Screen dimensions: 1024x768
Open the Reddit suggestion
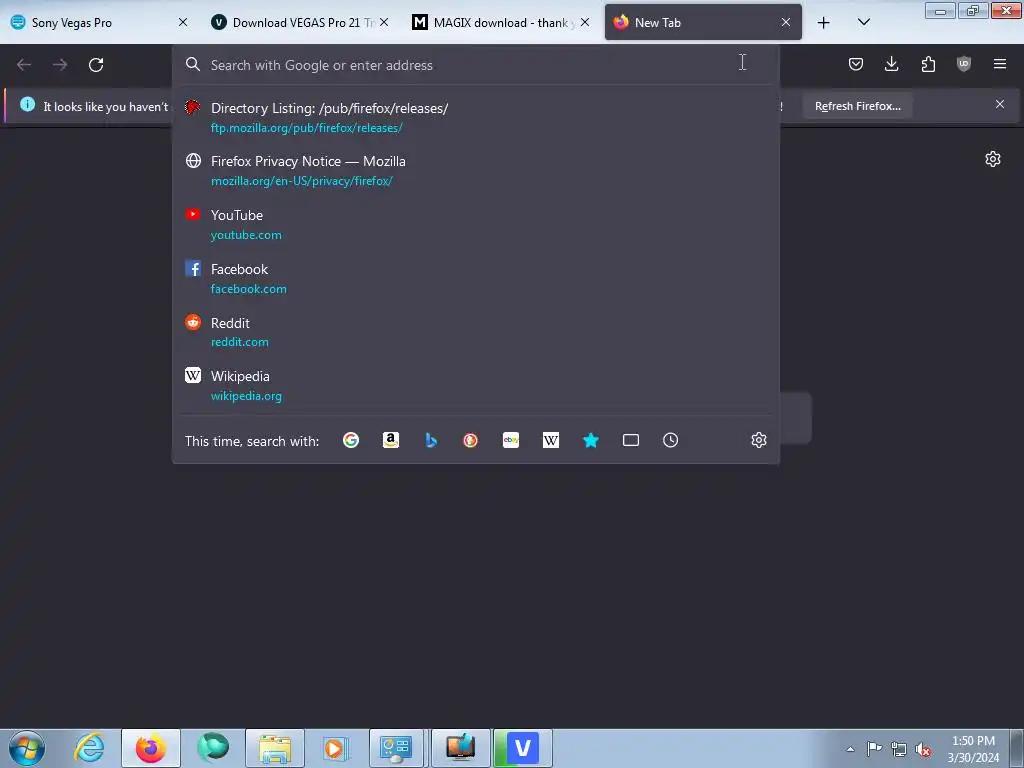click(476, 332)
